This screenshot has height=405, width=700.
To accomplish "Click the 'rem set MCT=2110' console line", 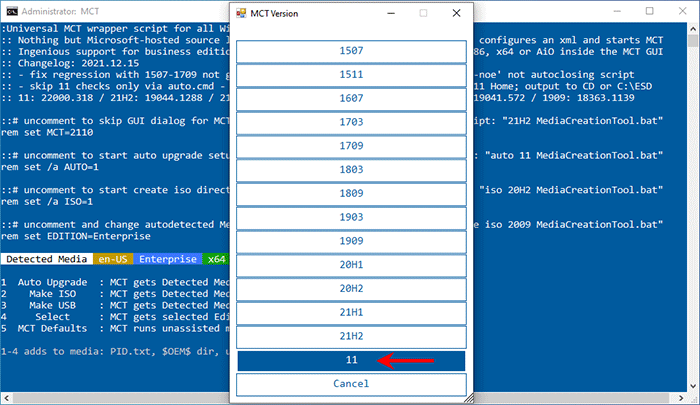I will pyautogui.click(x=47, y=133).
